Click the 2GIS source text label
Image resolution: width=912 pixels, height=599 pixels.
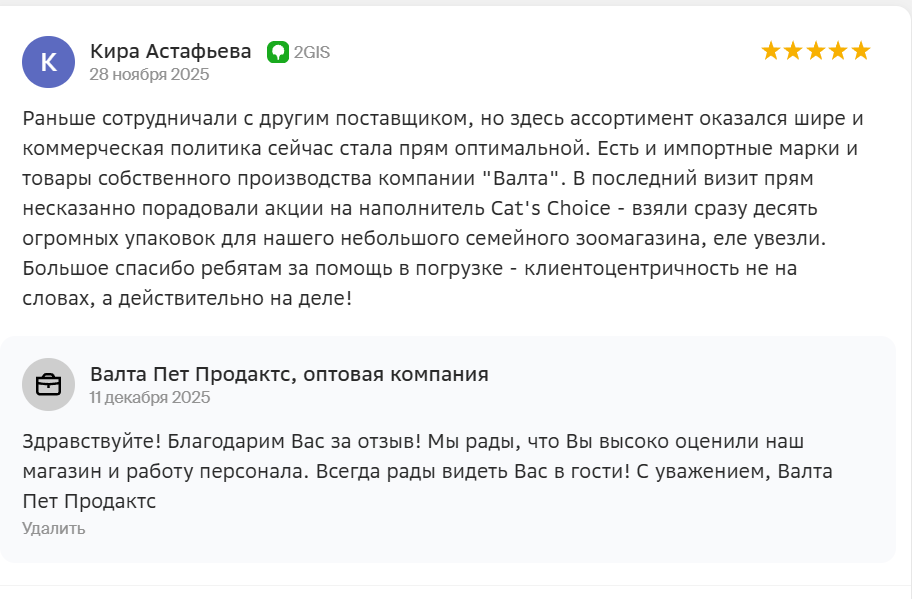[311, 53]
